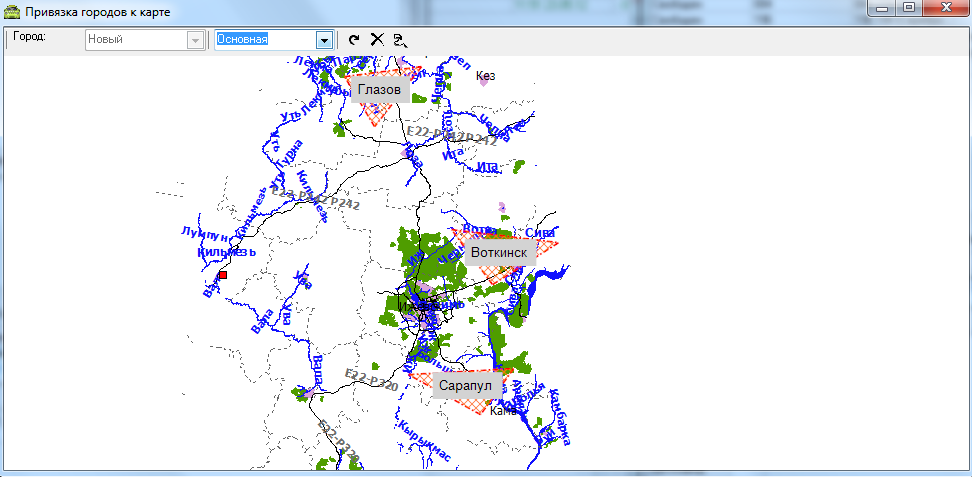
Task: Minimize the city binding window
Action: pos(882,8)
